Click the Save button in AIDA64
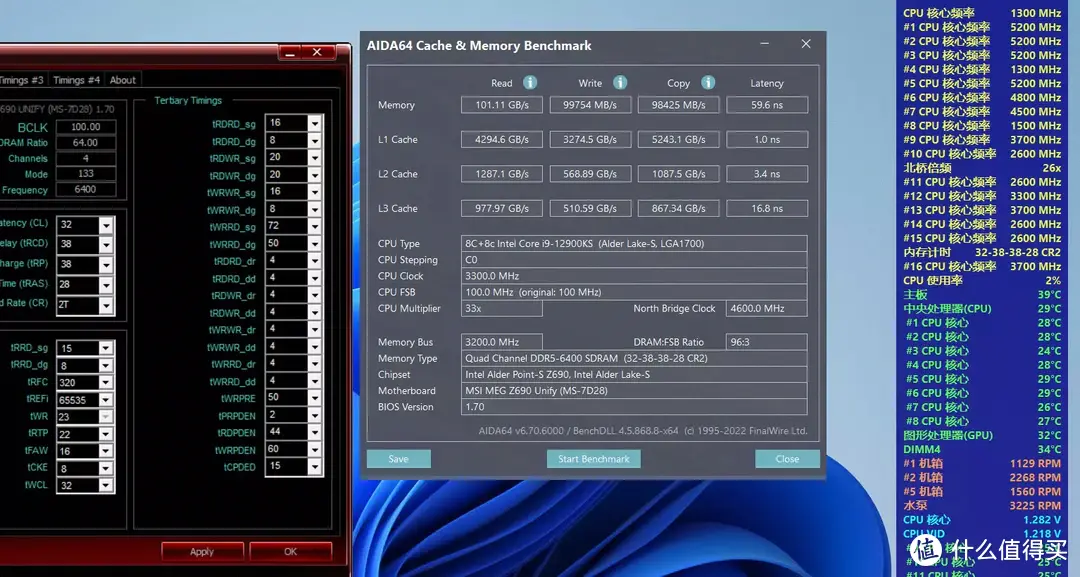1080x577 pixels. pos(399,459)
